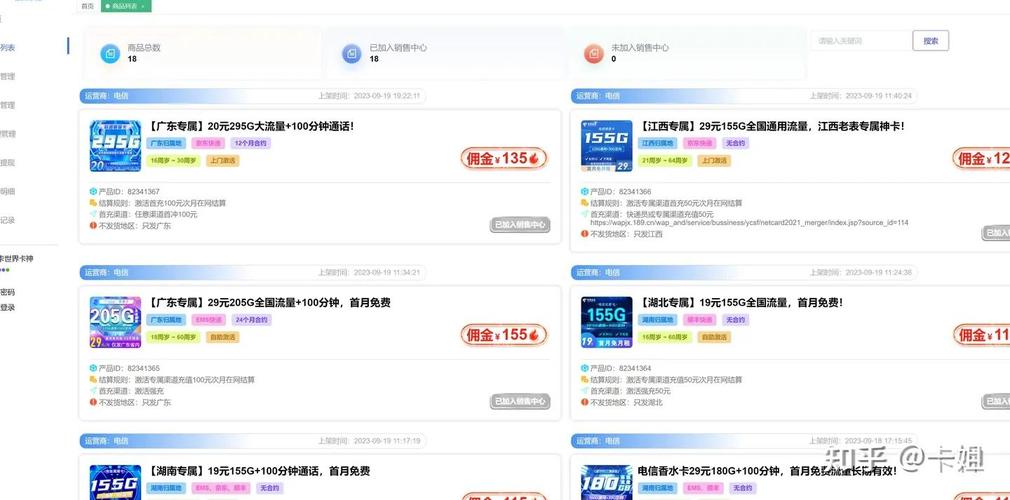Screen dimensions: 1010x500
Task: Open the 电信香水卡29元180G title
Action: 767,471
